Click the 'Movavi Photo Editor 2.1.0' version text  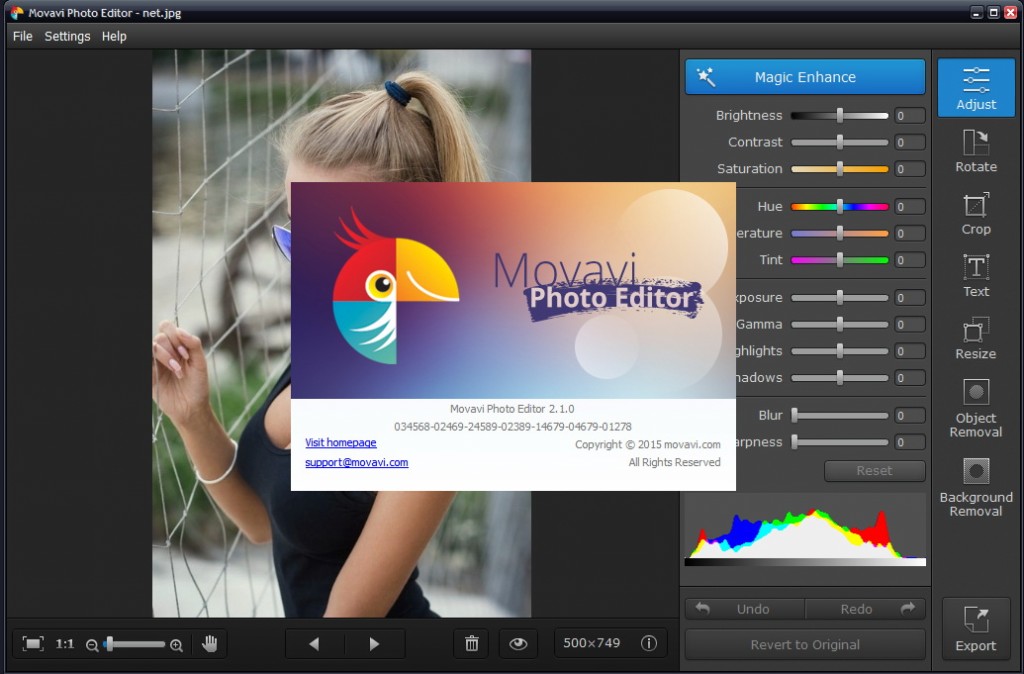click(512, 409)
